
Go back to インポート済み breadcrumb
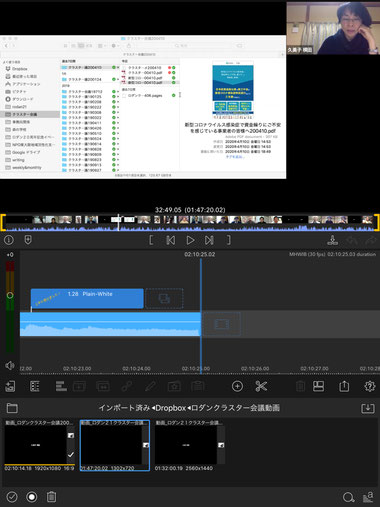pyautogui.click(x=124, y=408)
